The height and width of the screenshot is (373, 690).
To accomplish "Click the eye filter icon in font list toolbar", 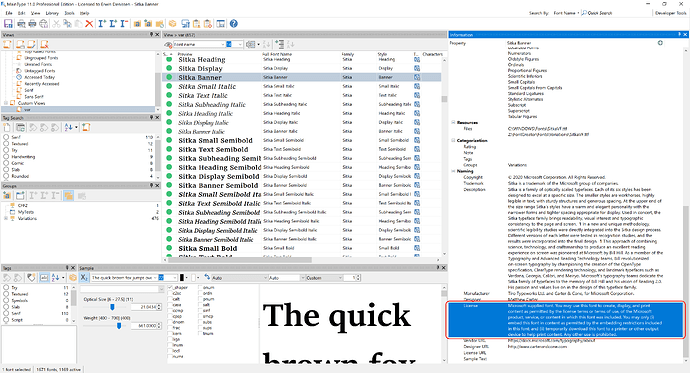I will pyautogui.click(x=168, y=44).
